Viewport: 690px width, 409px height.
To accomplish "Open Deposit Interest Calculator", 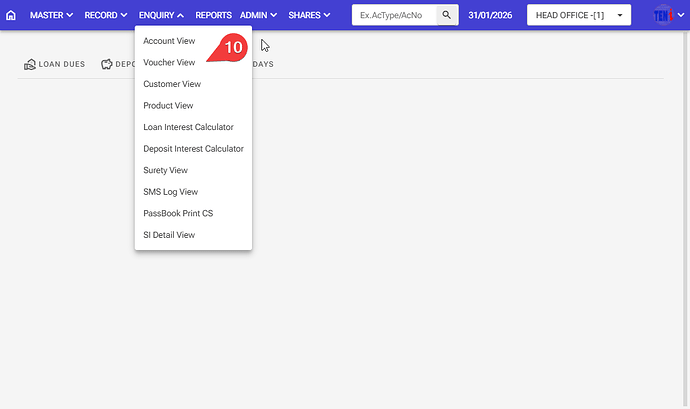I will [x=193, y=149].
